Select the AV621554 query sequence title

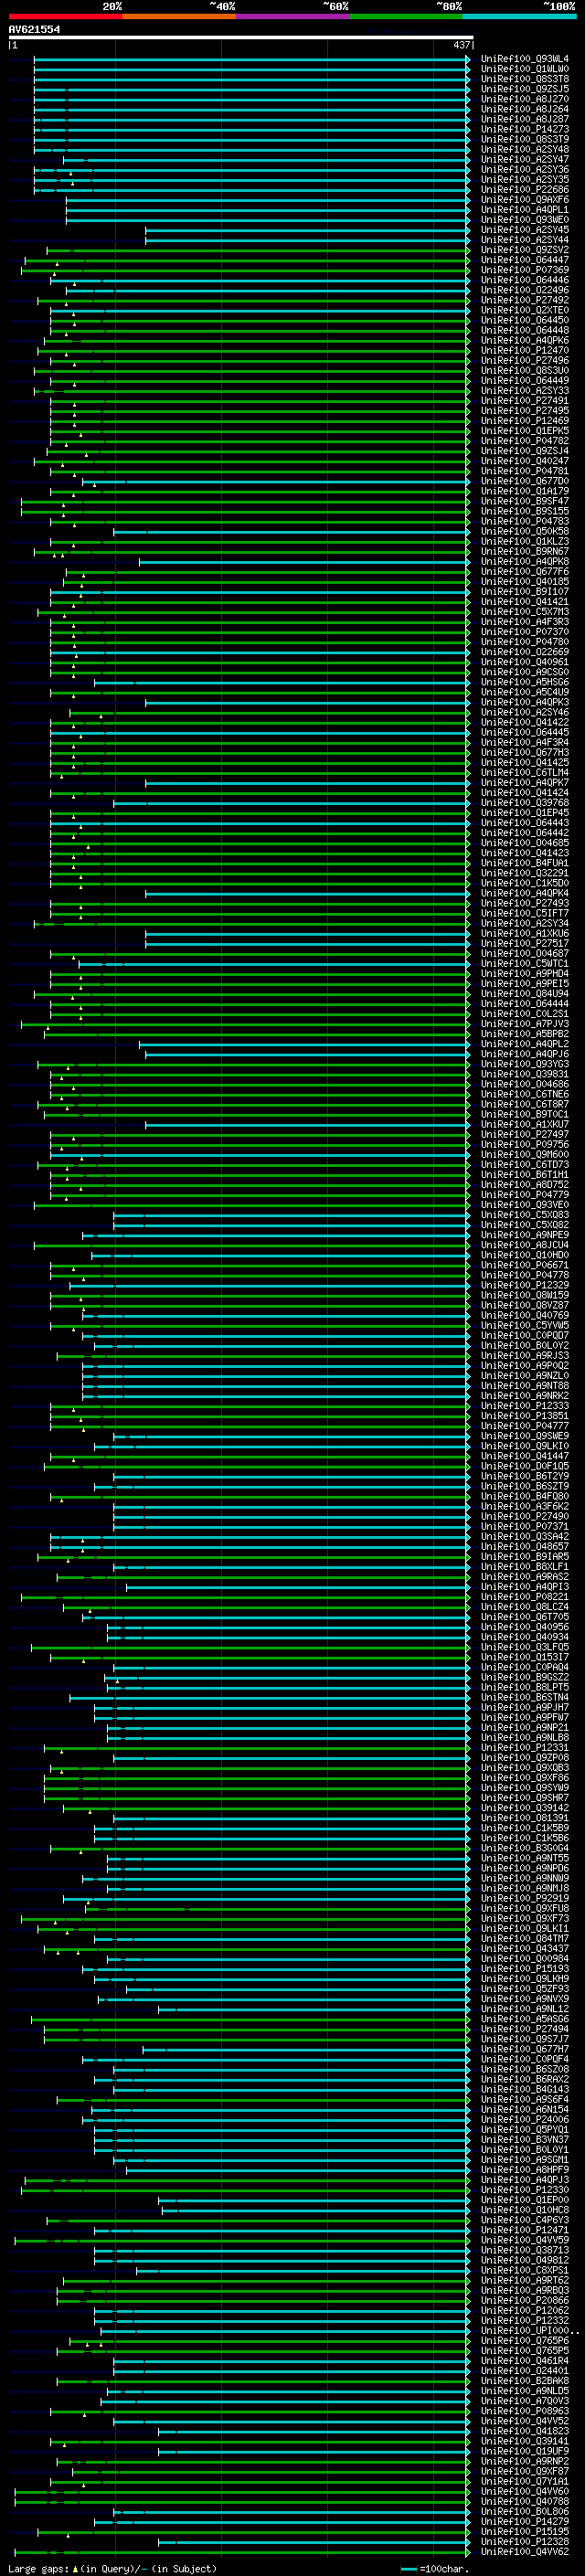(34, 30)
